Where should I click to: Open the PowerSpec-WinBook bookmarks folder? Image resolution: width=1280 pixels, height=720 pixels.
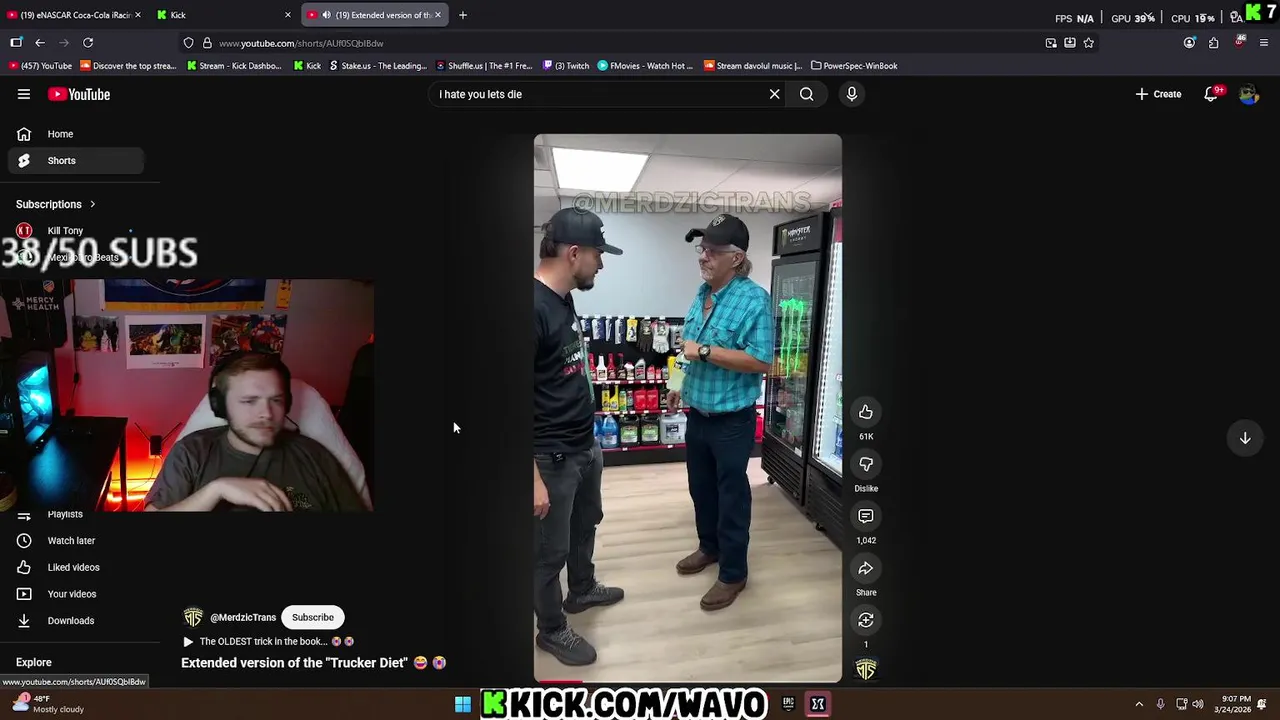point(854,66)
